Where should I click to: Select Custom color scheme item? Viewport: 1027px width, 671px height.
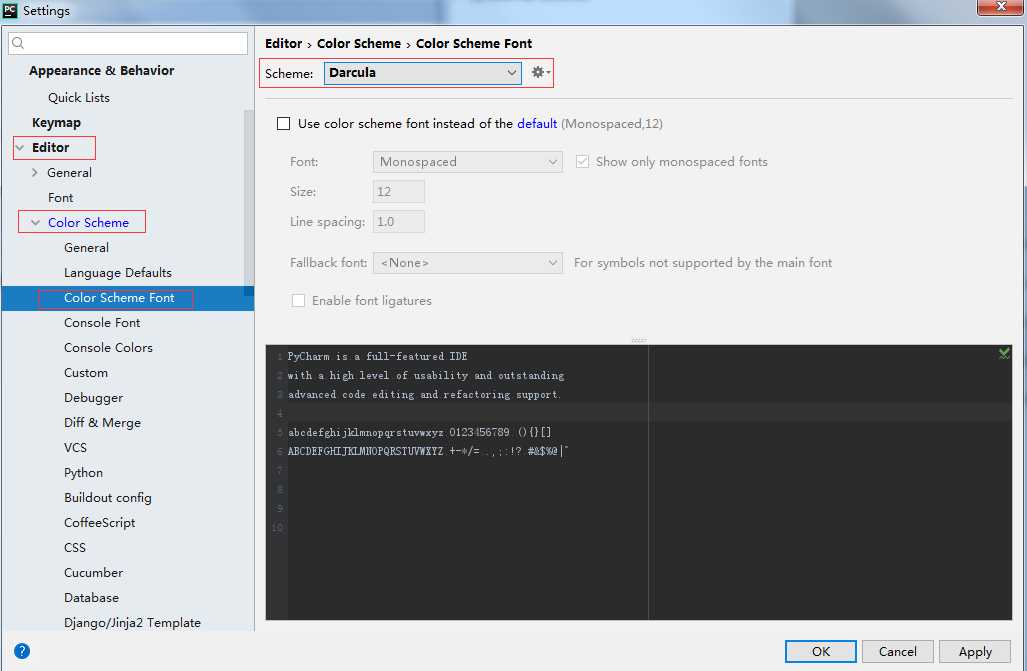86,372
